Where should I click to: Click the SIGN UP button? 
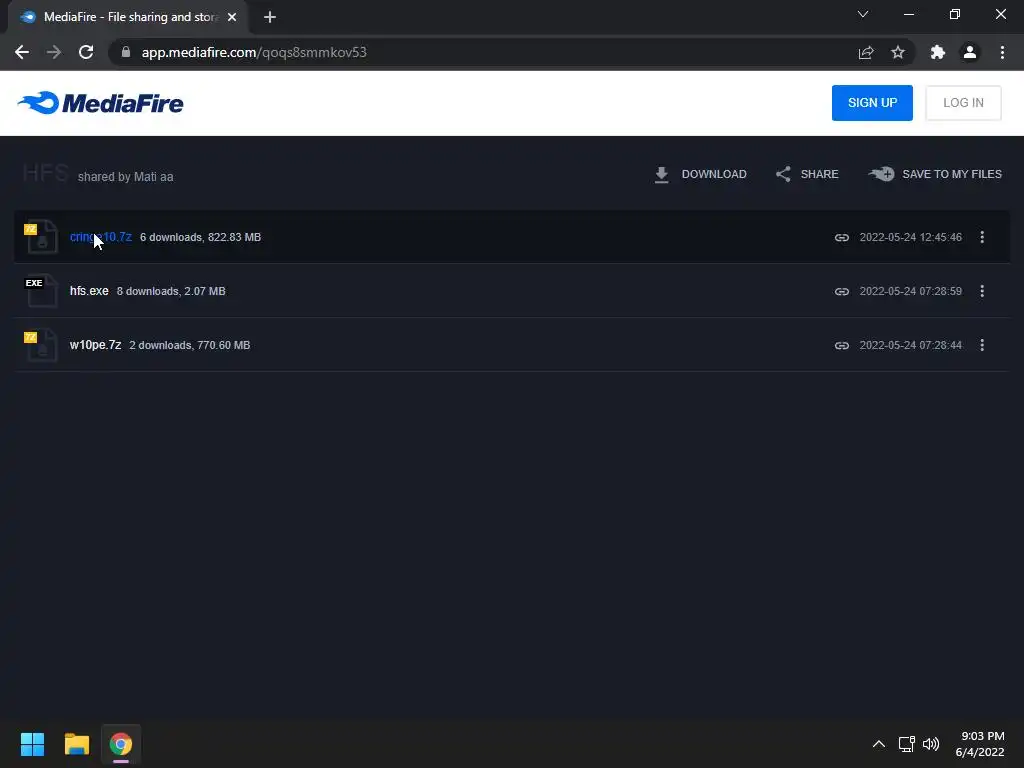pyautogui.click(x=872, y=103)
